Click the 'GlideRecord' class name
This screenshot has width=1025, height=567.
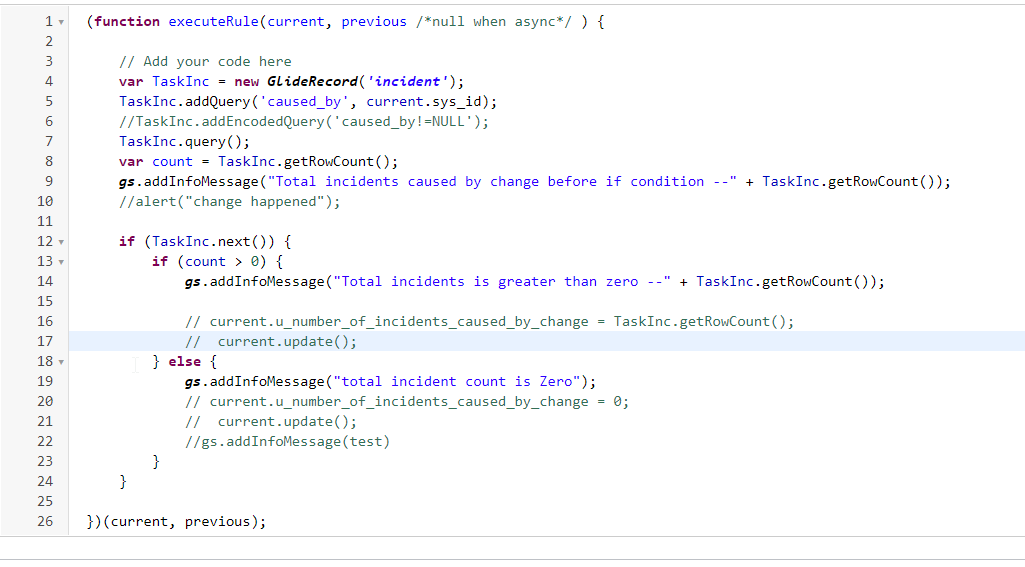click(312, 82)
